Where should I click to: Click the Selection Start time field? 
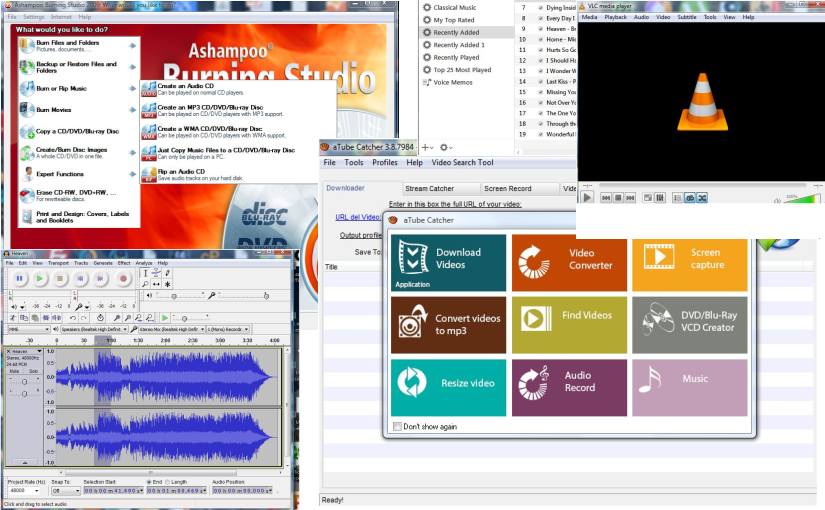(114, 491)
